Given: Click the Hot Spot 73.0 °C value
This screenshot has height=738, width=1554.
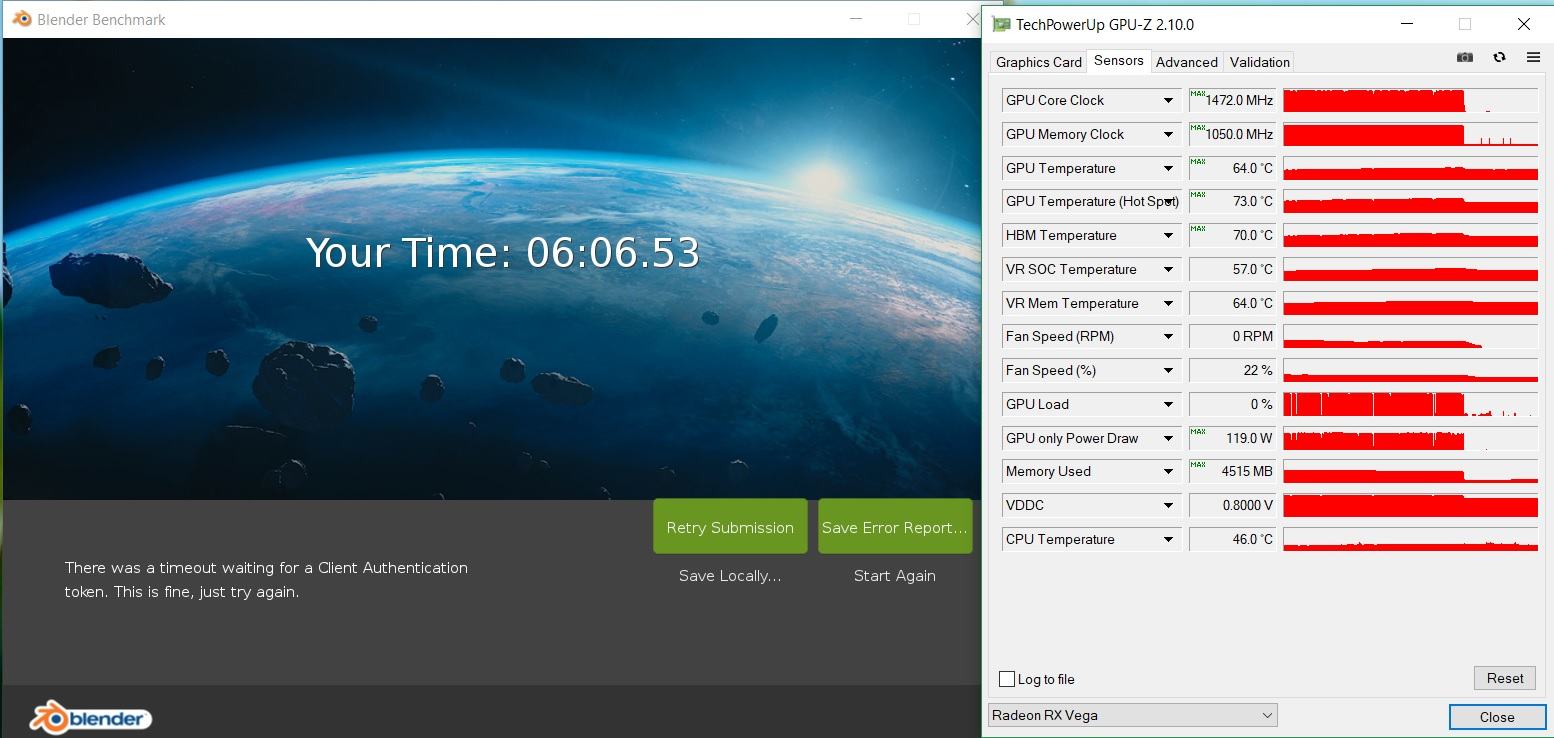Looking at the screenshot, I should pos(1232,201).
